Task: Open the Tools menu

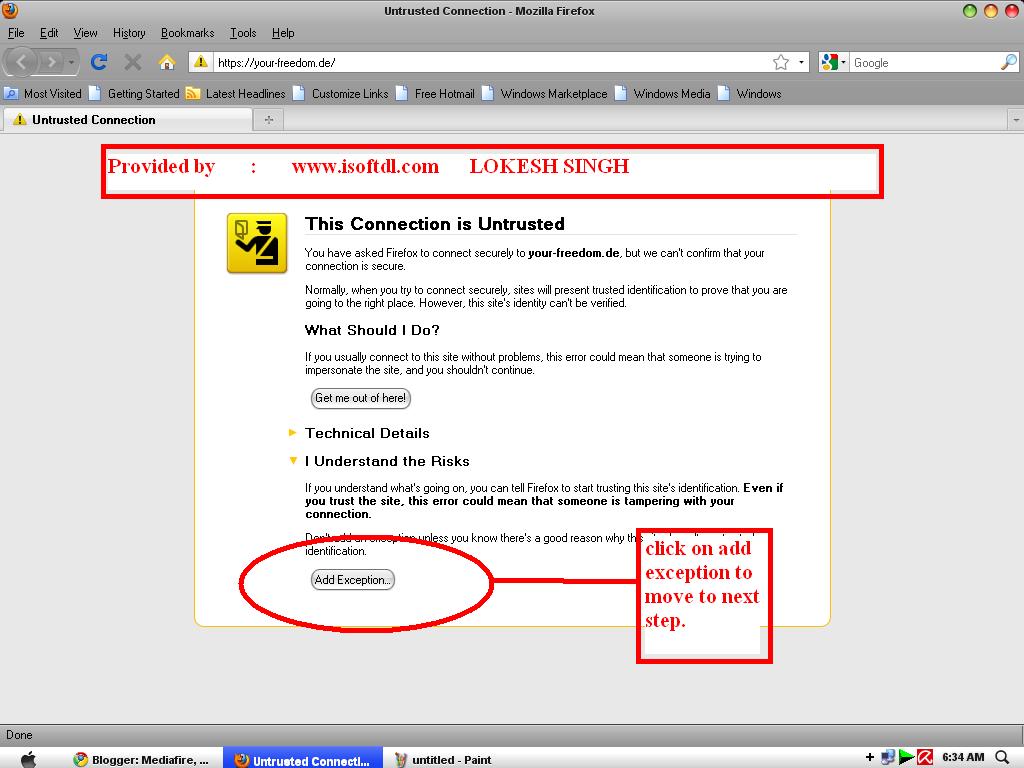Action: coord(243,33)
